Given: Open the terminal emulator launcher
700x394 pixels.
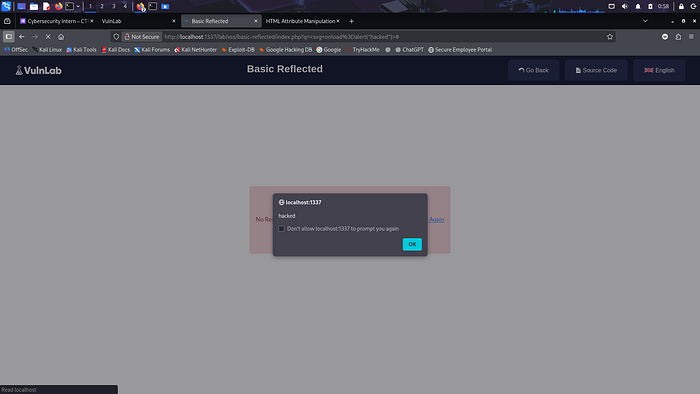Looking at the screenshot, I should (x=70, y=6).
